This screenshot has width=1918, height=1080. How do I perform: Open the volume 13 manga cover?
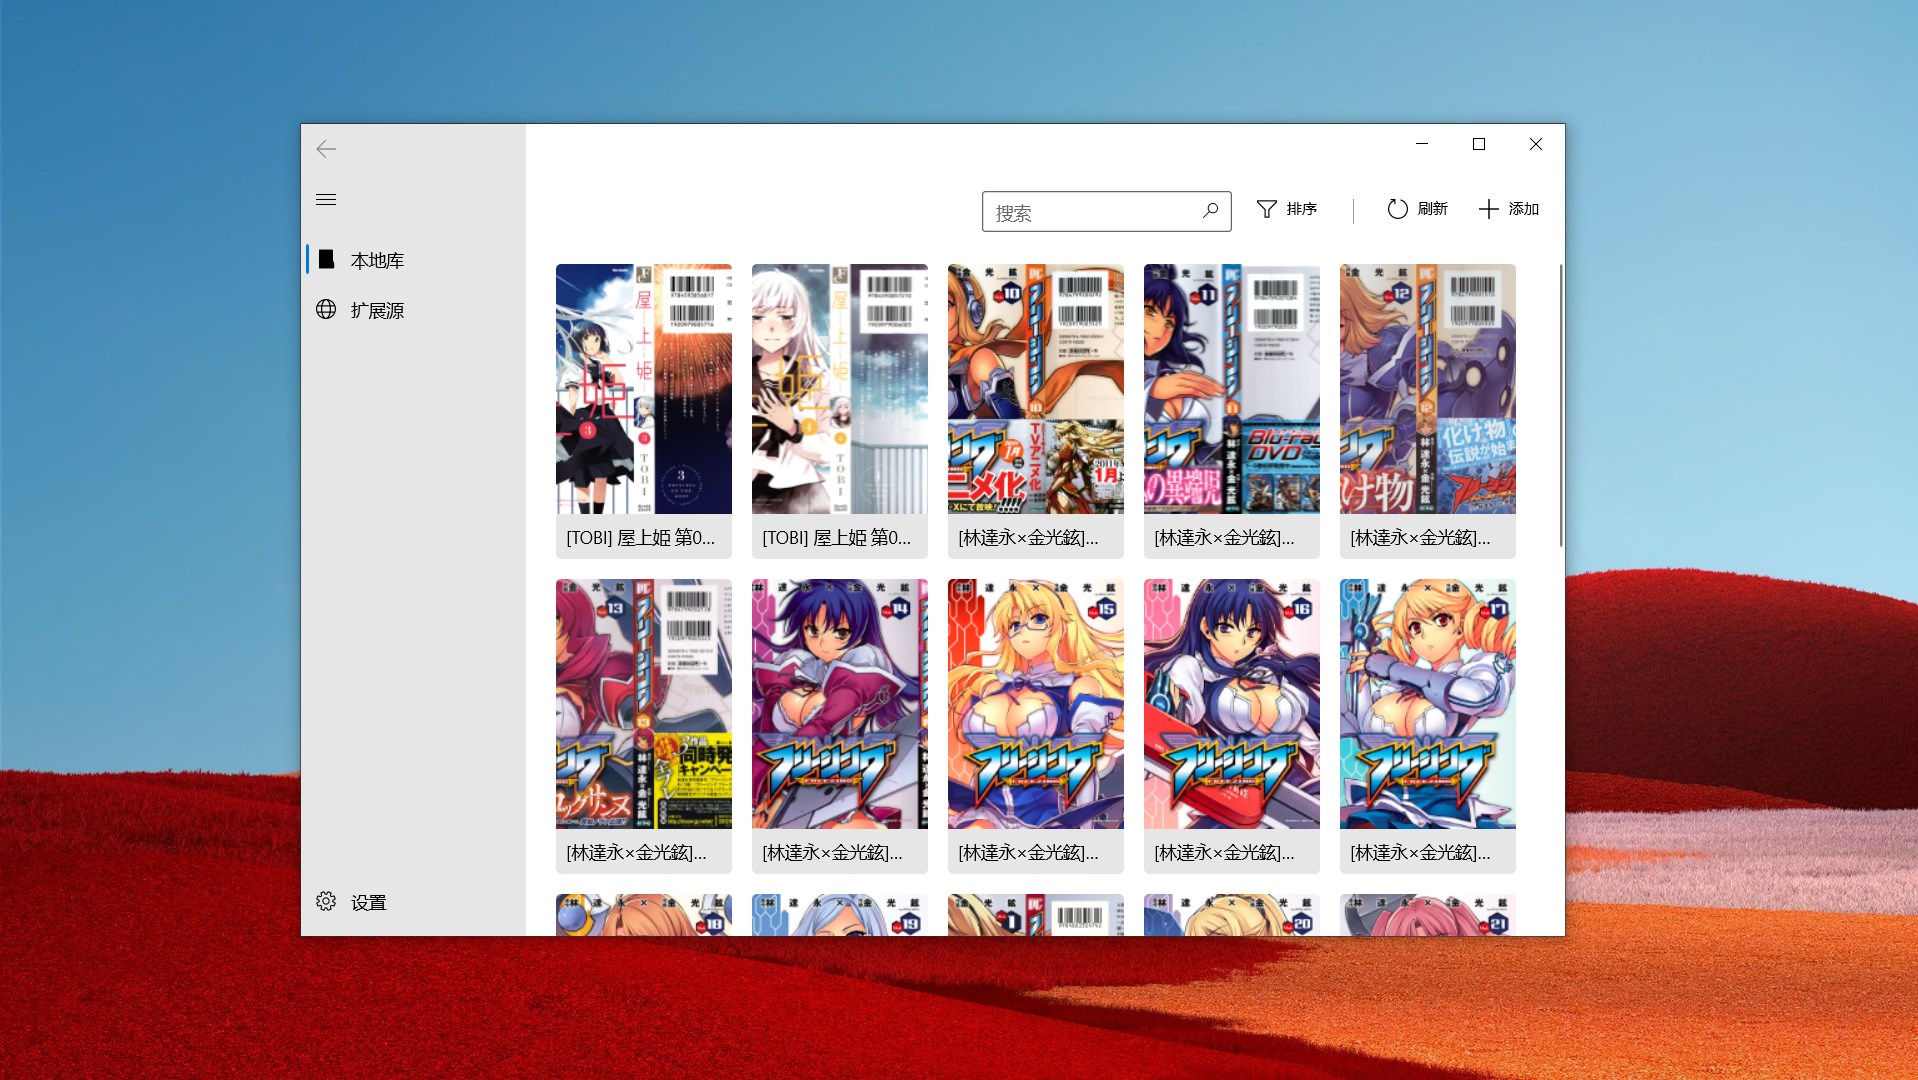point(644,704)
